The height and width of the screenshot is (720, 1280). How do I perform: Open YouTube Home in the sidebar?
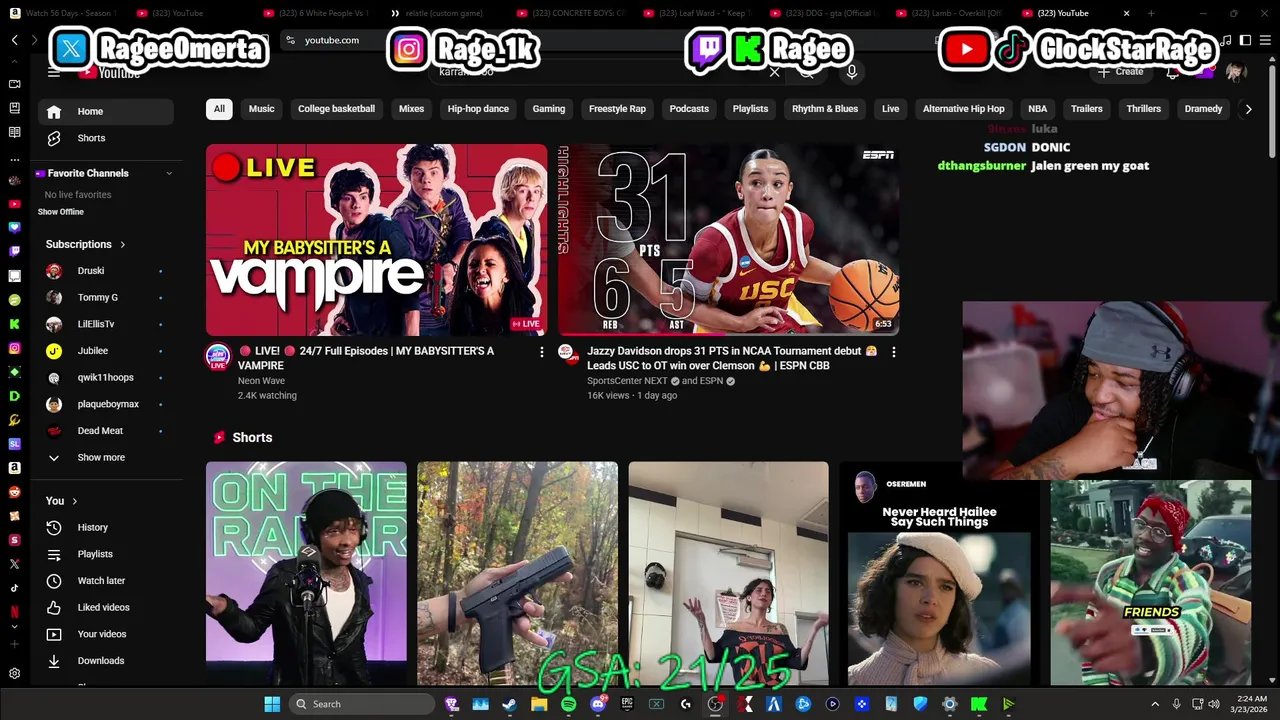(105, 111)
